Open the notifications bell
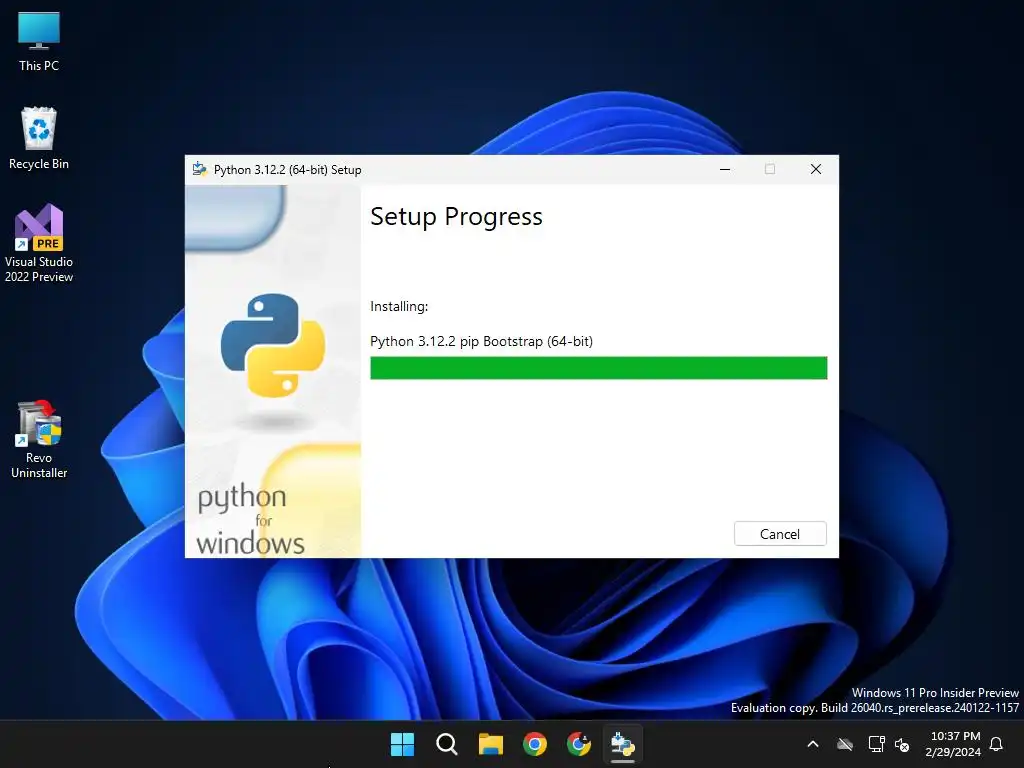 (997, 744)
